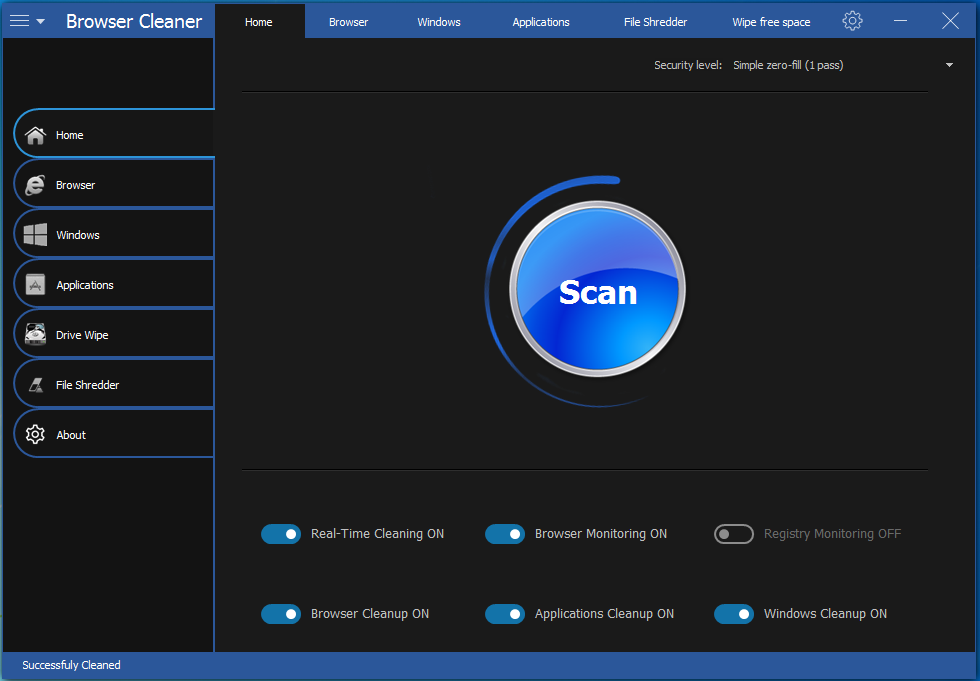Click the Browser Cleaner title text

(134, 21)
